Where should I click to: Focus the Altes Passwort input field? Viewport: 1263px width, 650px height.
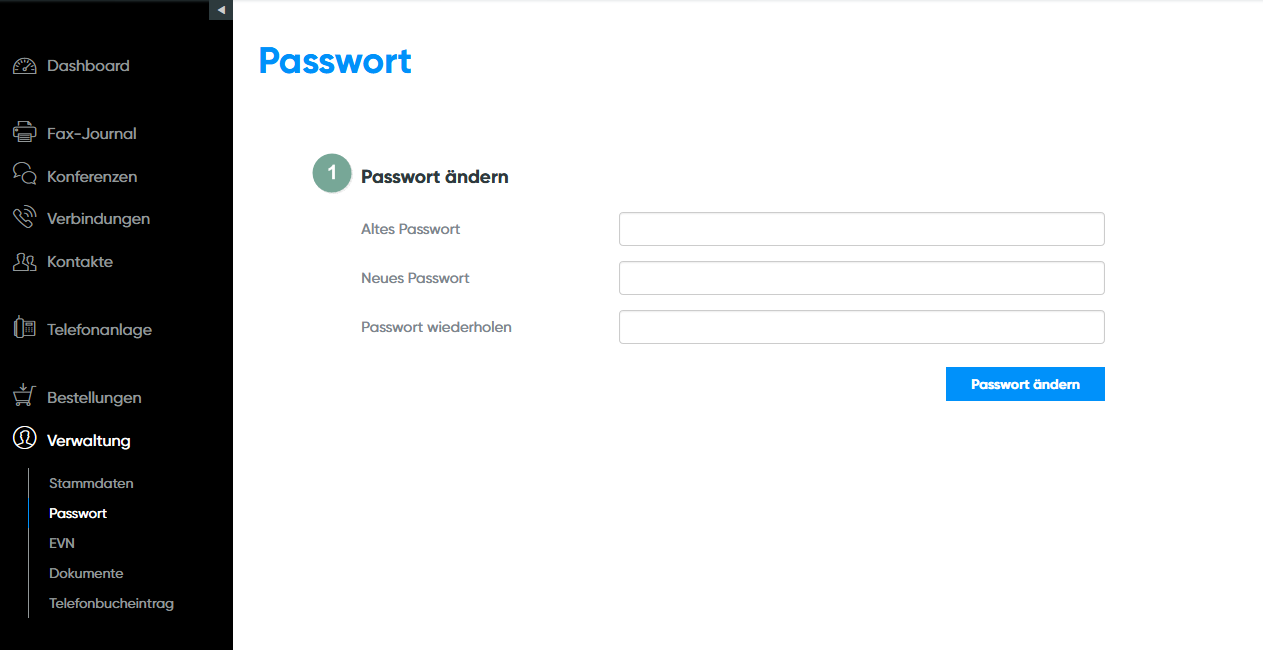pyautogui.click(x=861, y=229)
